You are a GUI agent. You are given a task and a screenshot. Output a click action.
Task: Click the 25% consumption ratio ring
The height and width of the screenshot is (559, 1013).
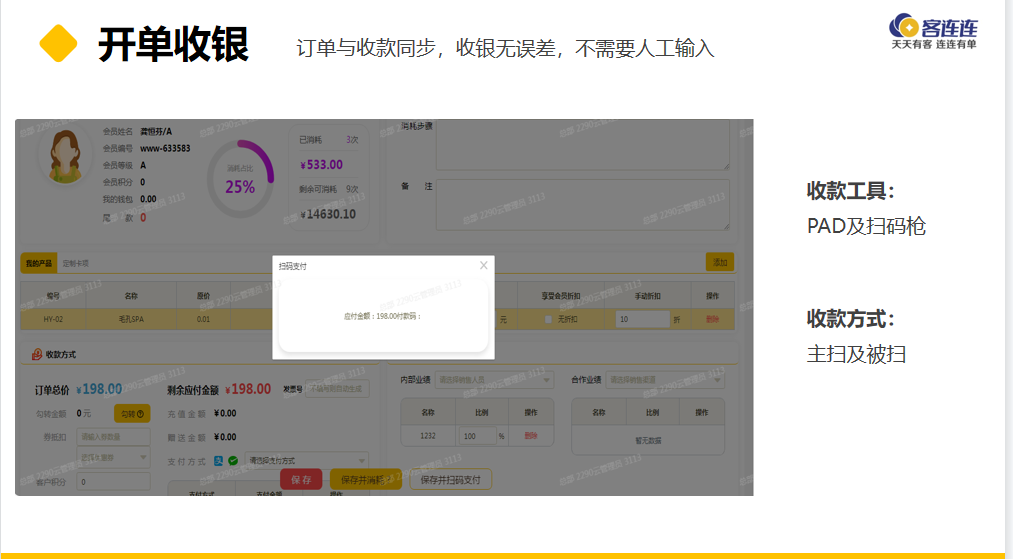[240, 179]
